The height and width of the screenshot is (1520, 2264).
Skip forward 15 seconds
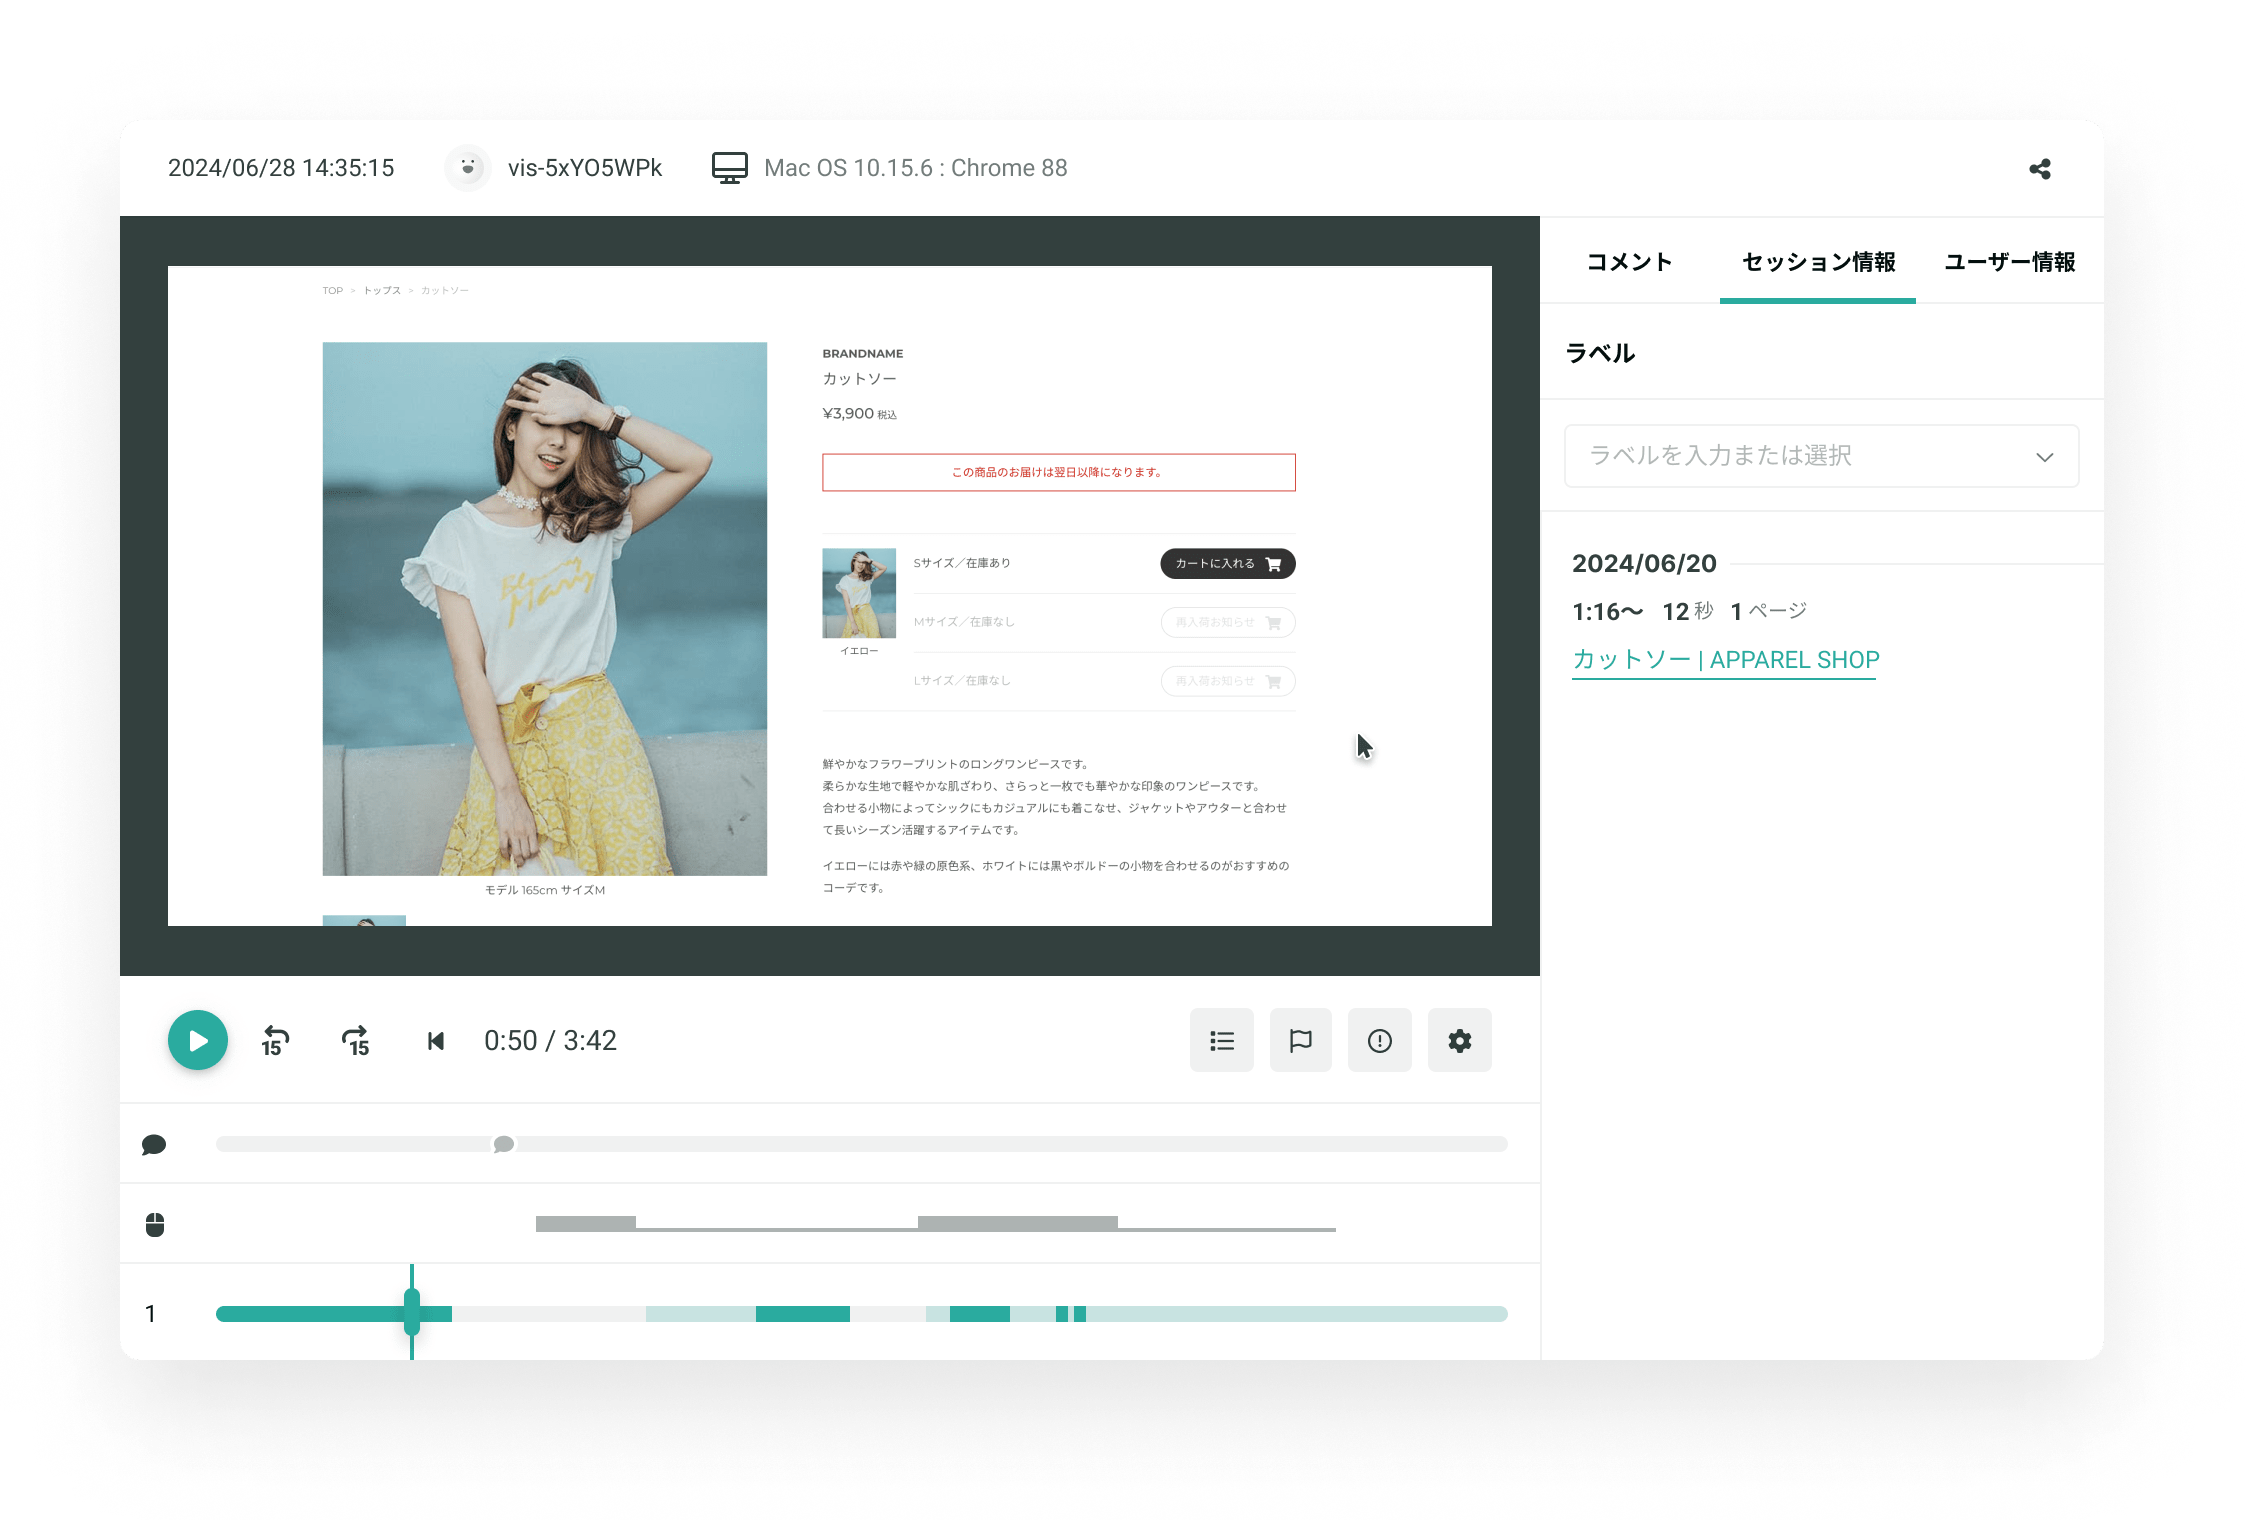click(356, 1041)
